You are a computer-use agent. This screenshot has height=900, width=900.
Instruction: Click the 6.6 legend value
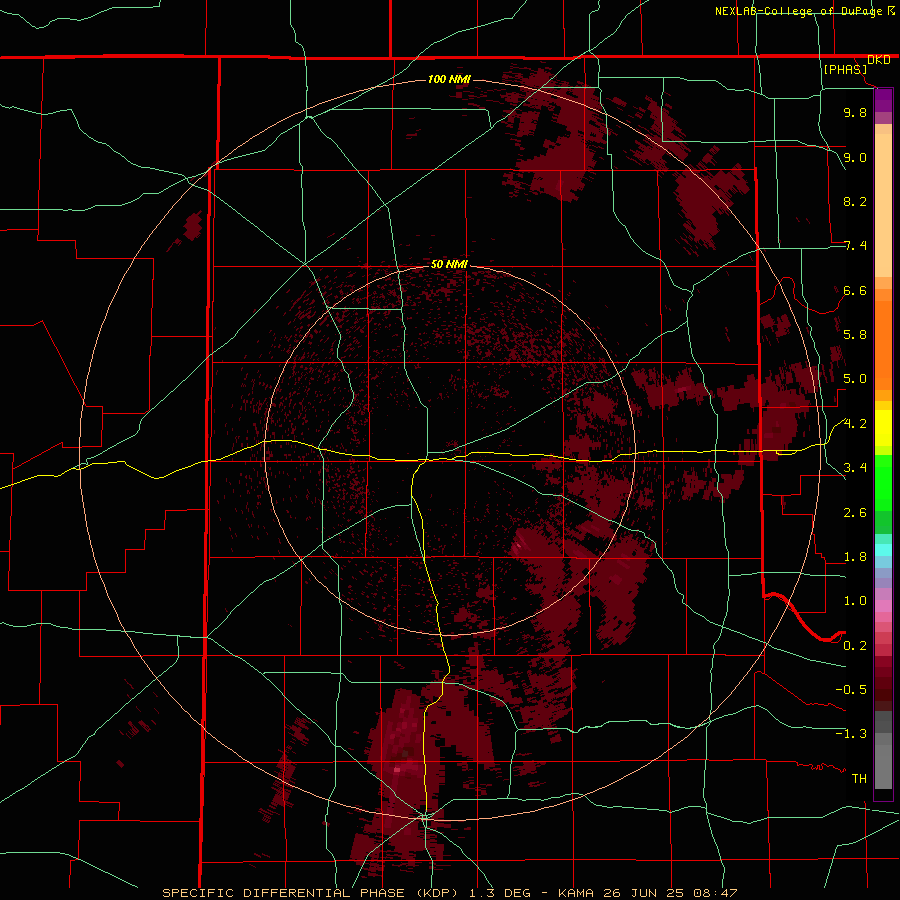click(x=855, y=290)
